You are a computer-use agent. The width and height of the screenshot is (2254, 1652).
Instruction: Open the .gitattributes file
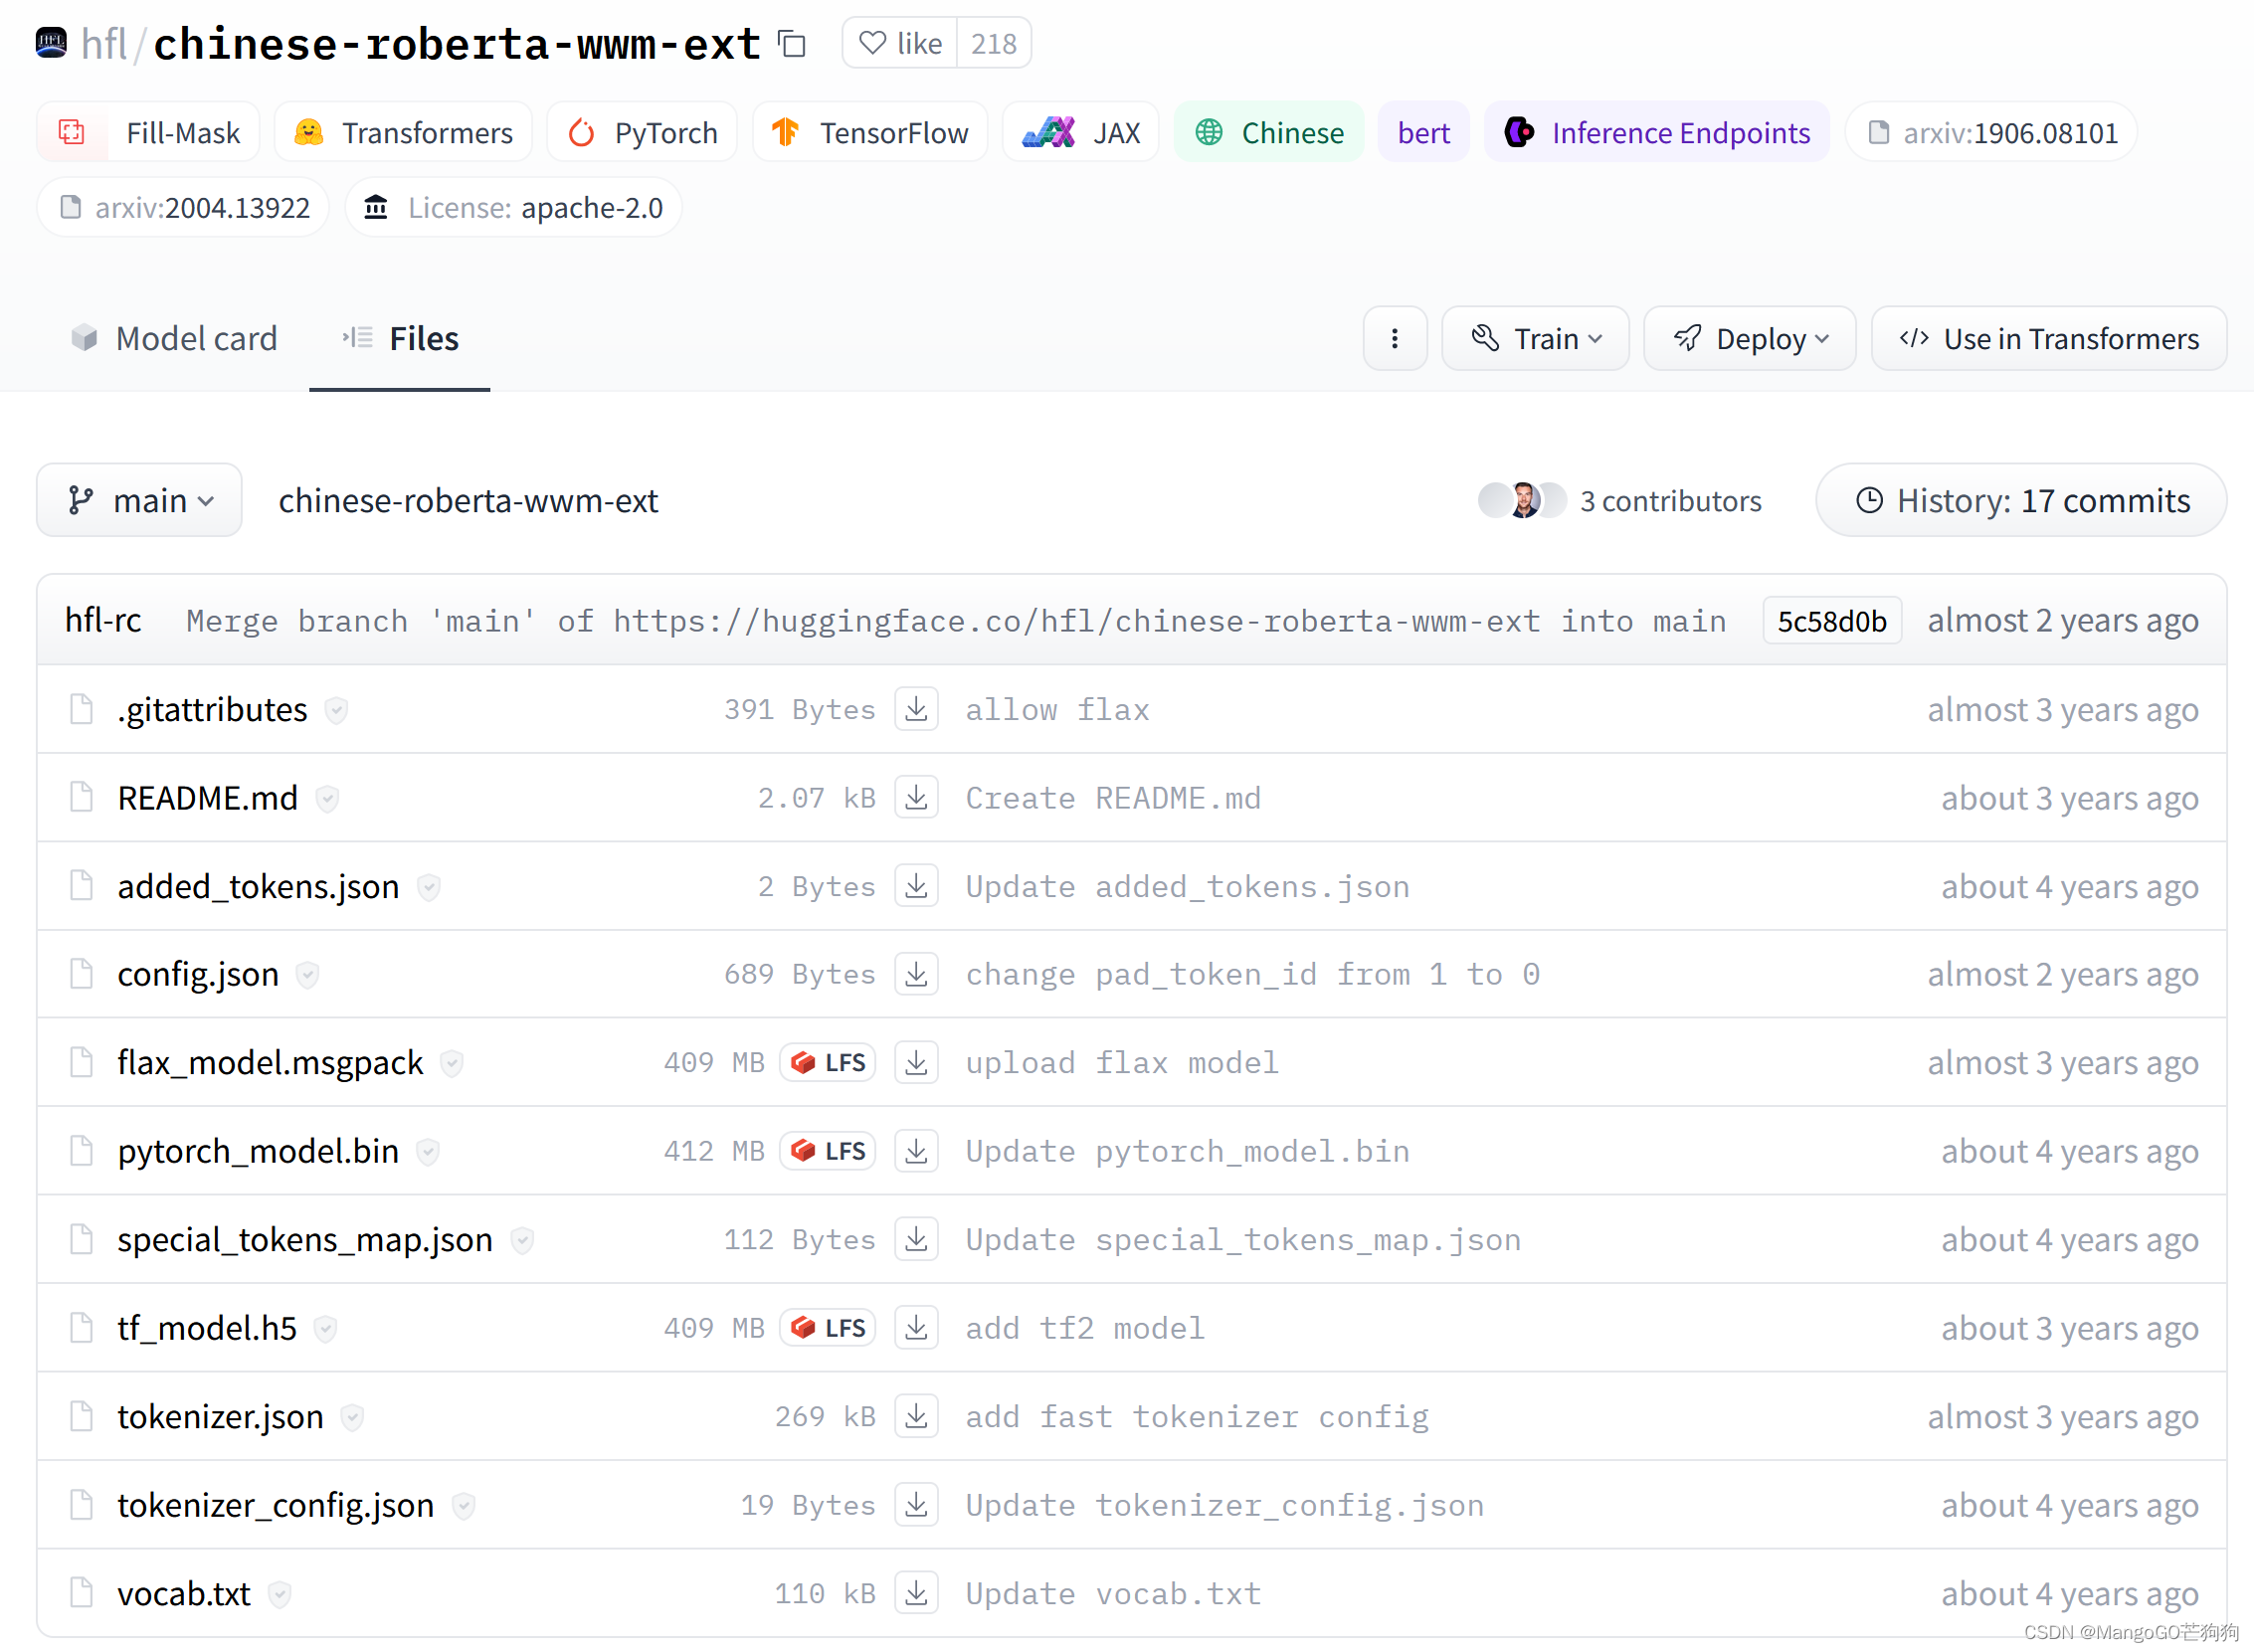click(212, 709)
